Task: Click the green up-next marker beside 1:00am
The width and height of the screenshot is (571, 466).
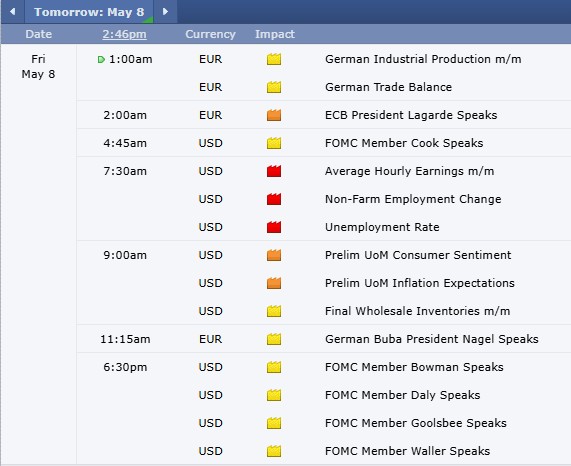Action: click(x=101, y=59)
